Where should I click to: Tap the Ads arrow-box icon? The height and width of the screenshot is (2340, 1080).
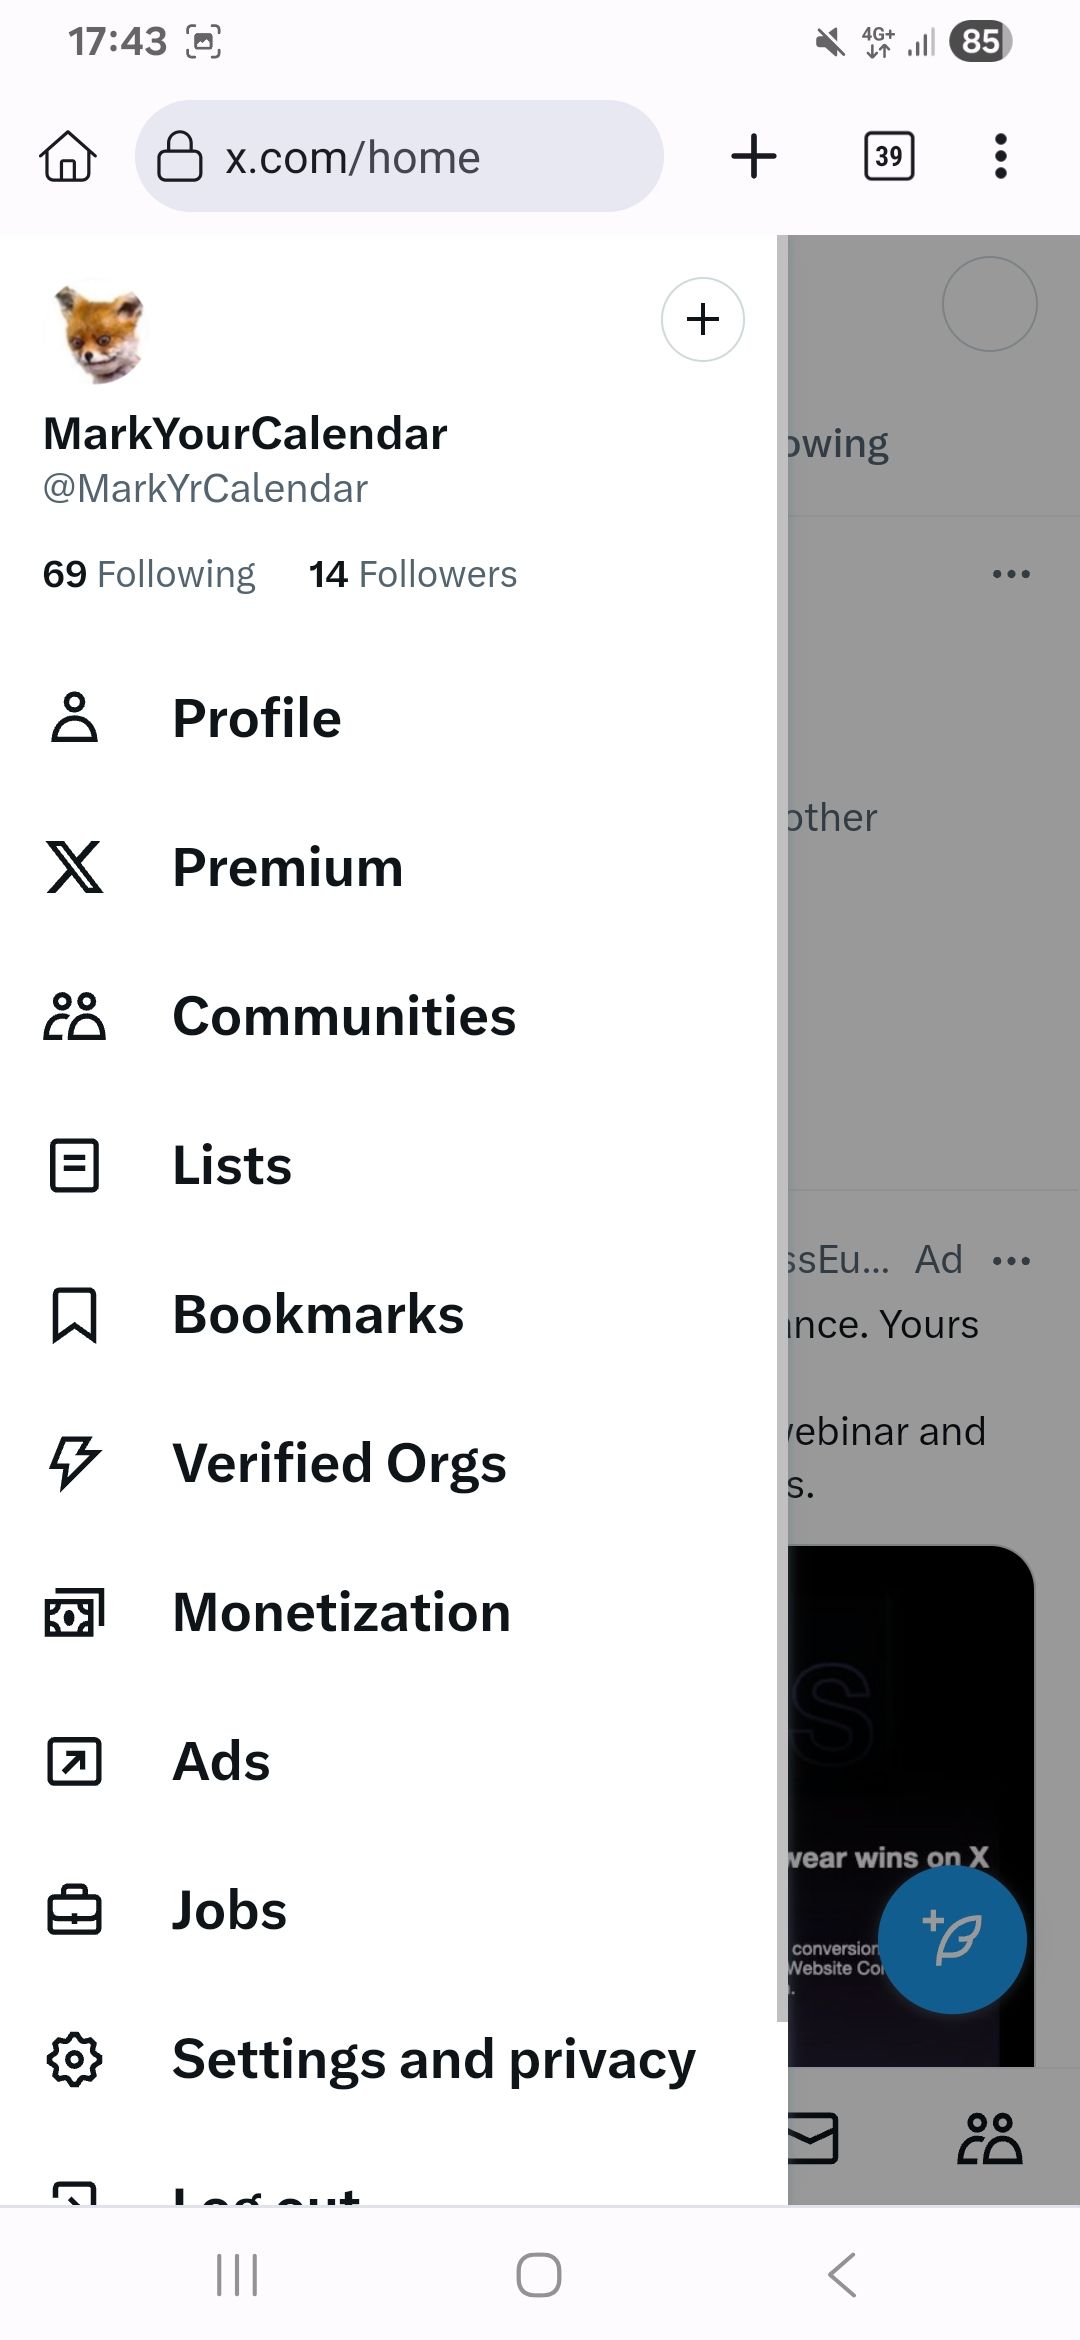click(75, 1761)
